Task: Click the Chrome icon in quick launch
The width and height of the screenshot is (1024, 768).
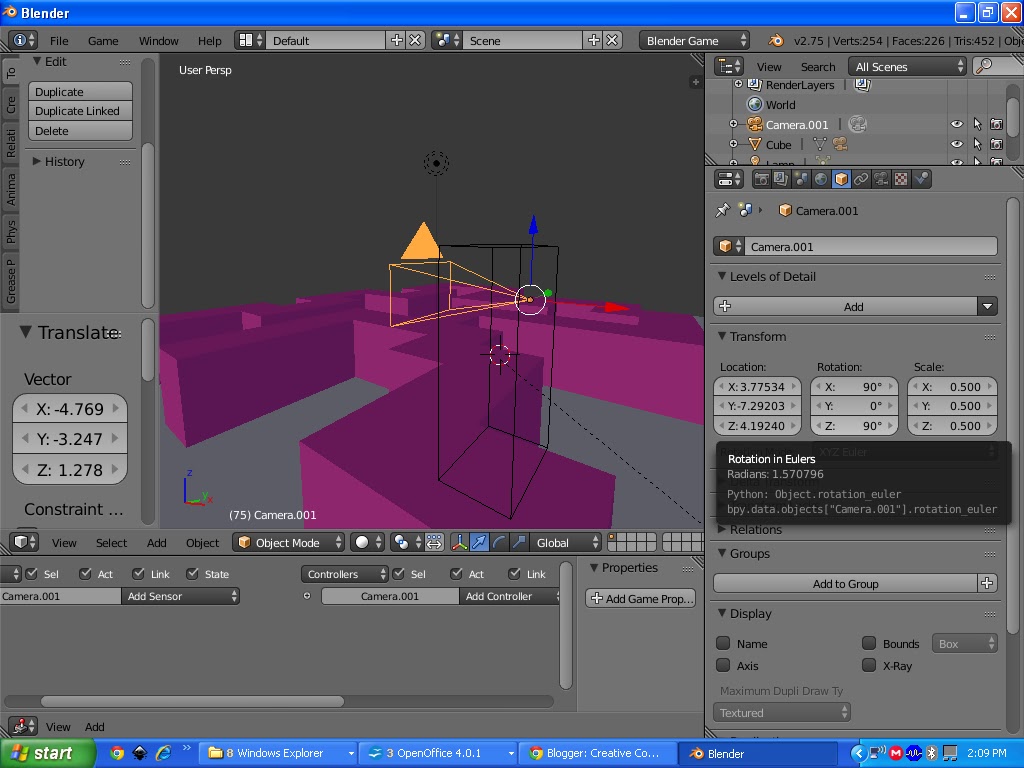Action: click(117, 753)
